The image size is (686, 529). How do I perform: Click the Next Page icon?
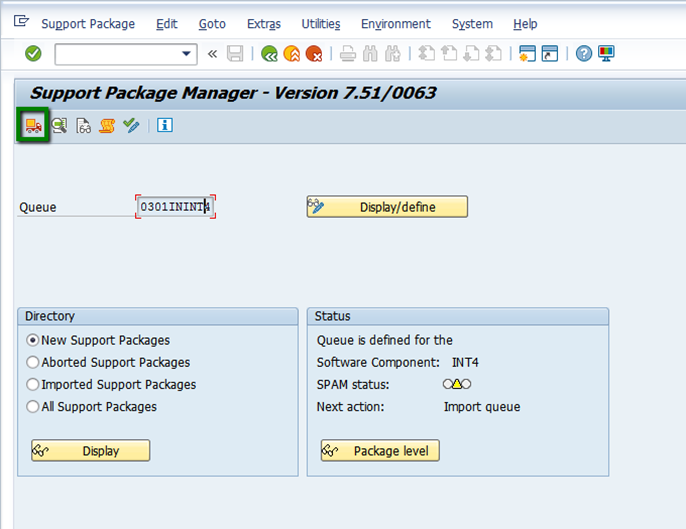click(471, 54)
